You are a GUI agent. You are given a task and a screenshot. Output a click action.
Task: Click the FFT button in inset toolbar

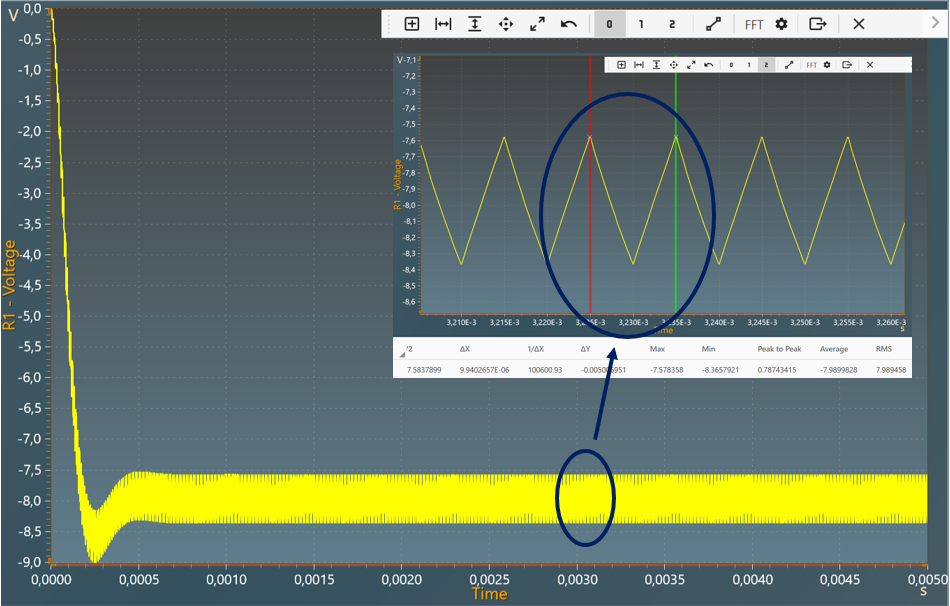812,65
